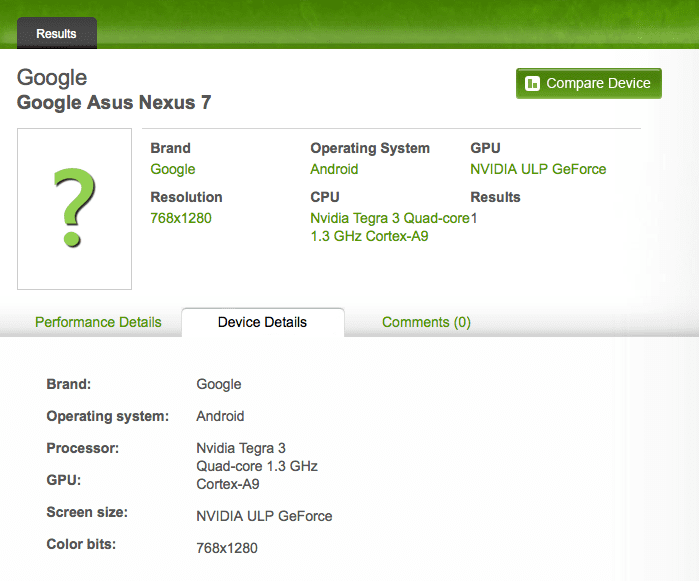699x581 pixels.
Task: Select the Device Details tab
Action: point(263,322)
